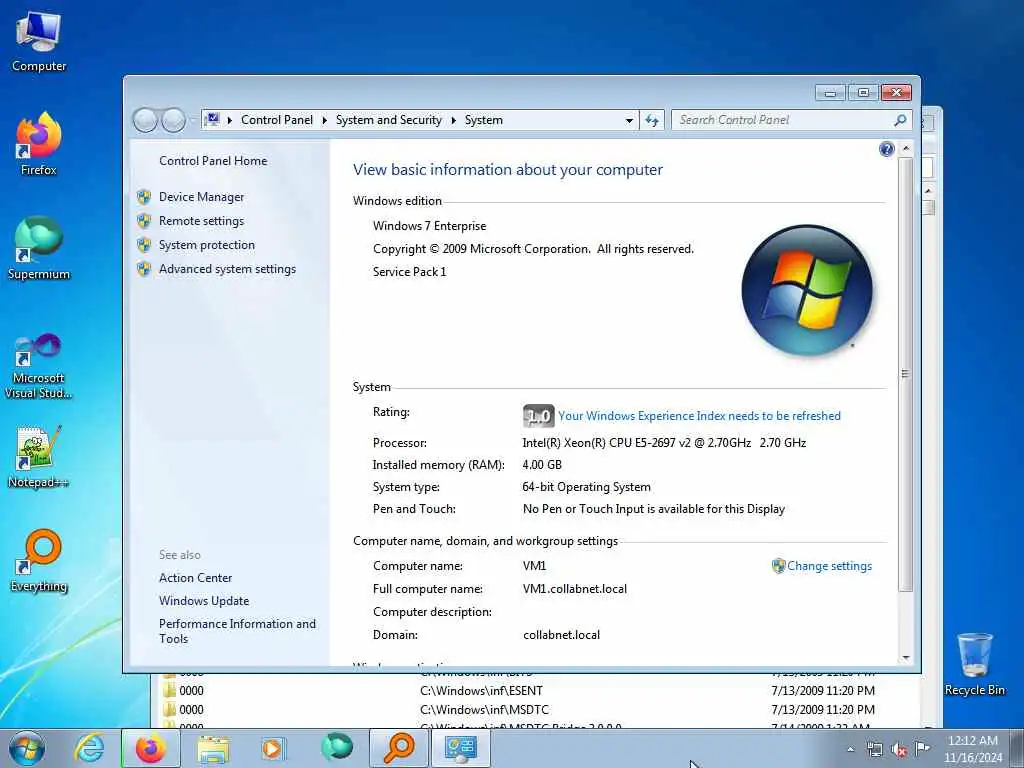The image size is (1024, 768).
Task: Refresh the Windows Experience Index link
Action: 699,416
